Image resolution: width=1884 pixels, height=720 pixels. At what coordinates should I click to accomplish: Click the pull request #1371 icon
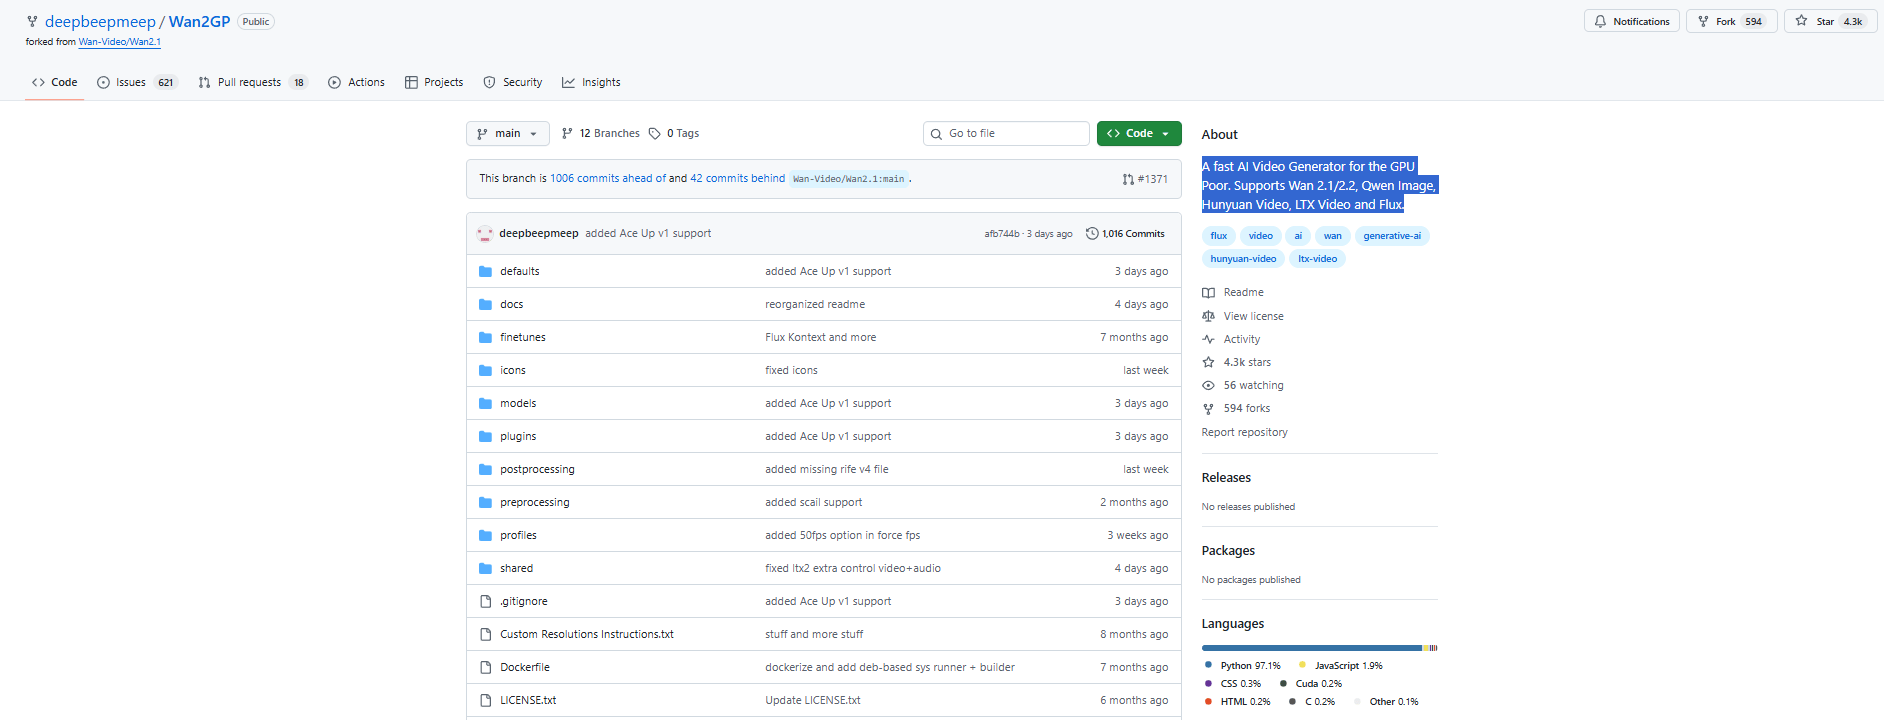(x=1128, y=179)
